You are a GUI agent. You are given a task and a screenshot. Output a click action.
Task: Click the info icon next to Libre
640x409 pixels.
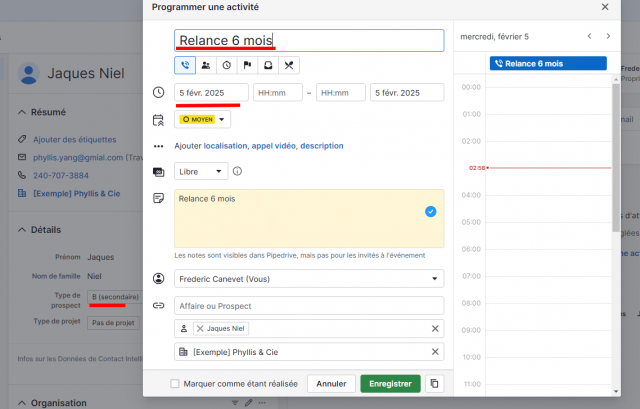coord(237,171)
